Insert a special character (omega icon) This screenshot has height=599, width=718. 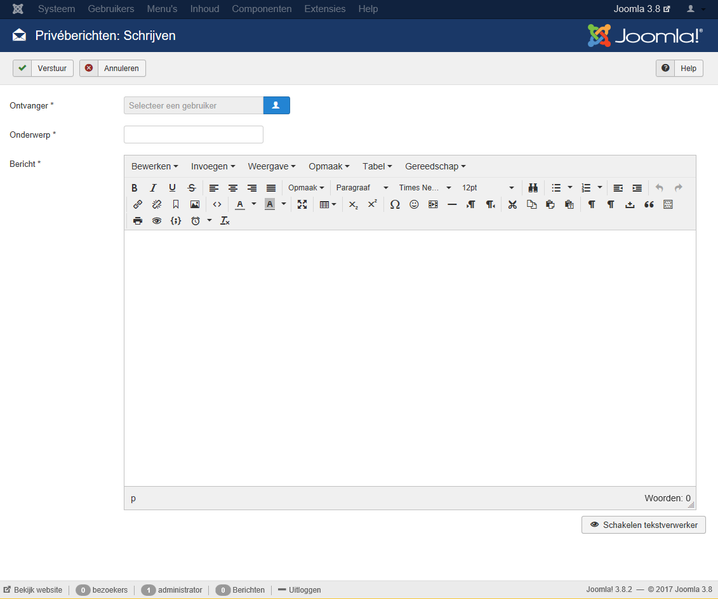[395, 204]
